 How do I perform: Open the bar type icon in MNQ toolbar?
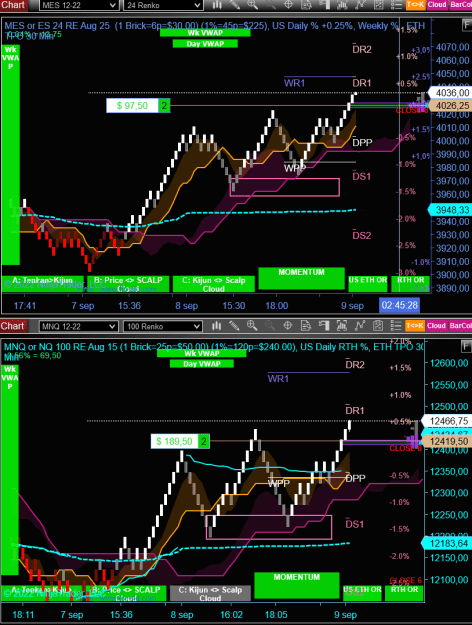click(x=216, y=326)
